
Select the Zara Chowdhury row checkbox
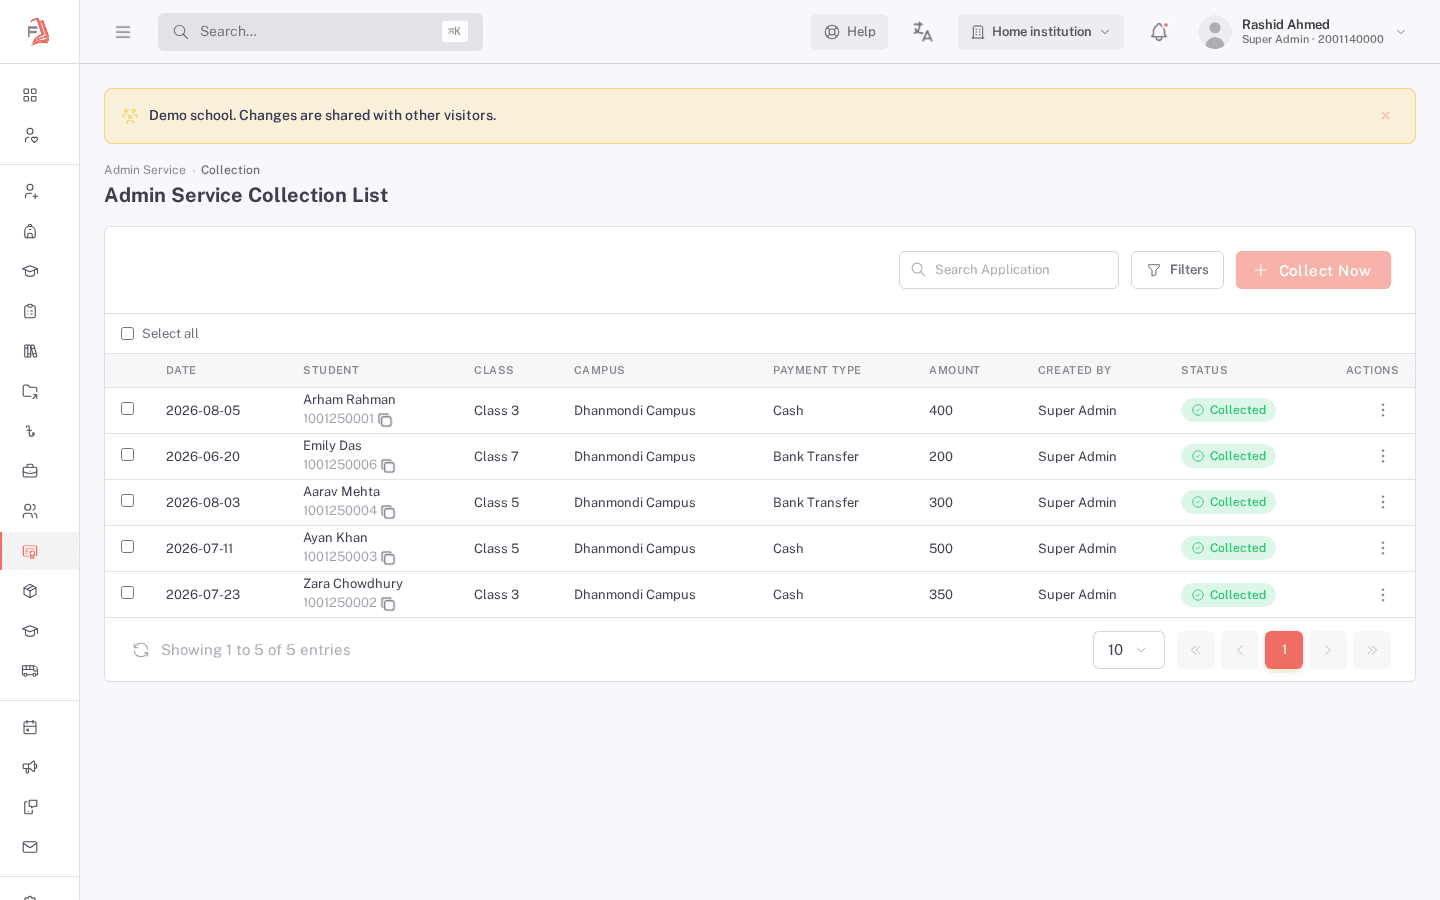coord(127,592)
